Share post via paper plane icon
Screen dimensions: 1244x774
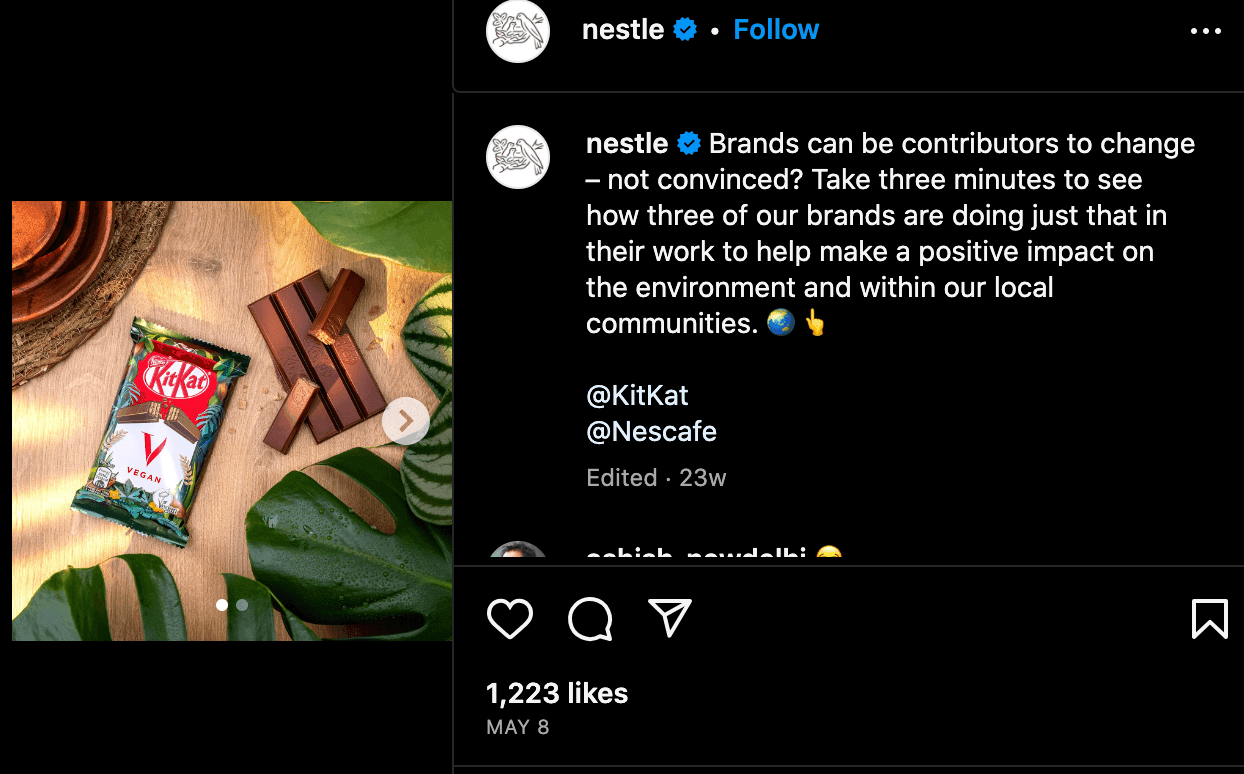(x=669, y=619)
